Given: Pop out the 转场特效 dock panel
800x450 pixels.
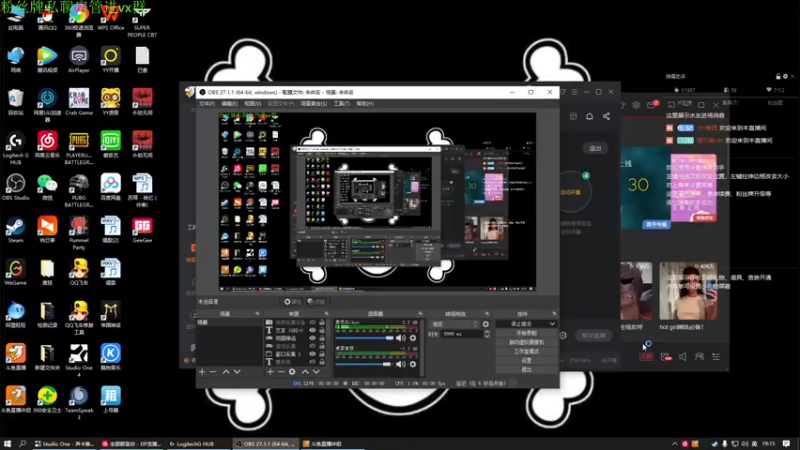Looking at the screenshot, I should [x=487, y=313].
